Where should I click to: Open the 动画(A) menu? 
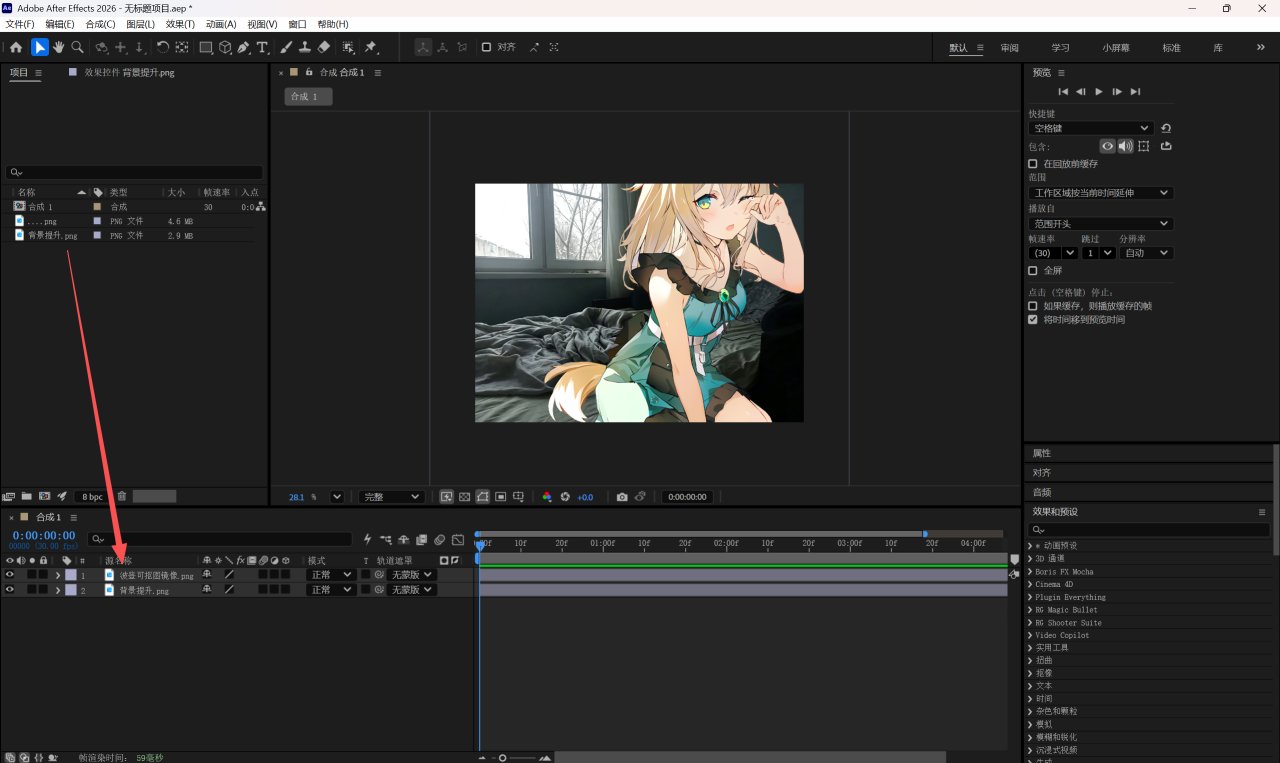pyautogui.click(x=221, y=24)
